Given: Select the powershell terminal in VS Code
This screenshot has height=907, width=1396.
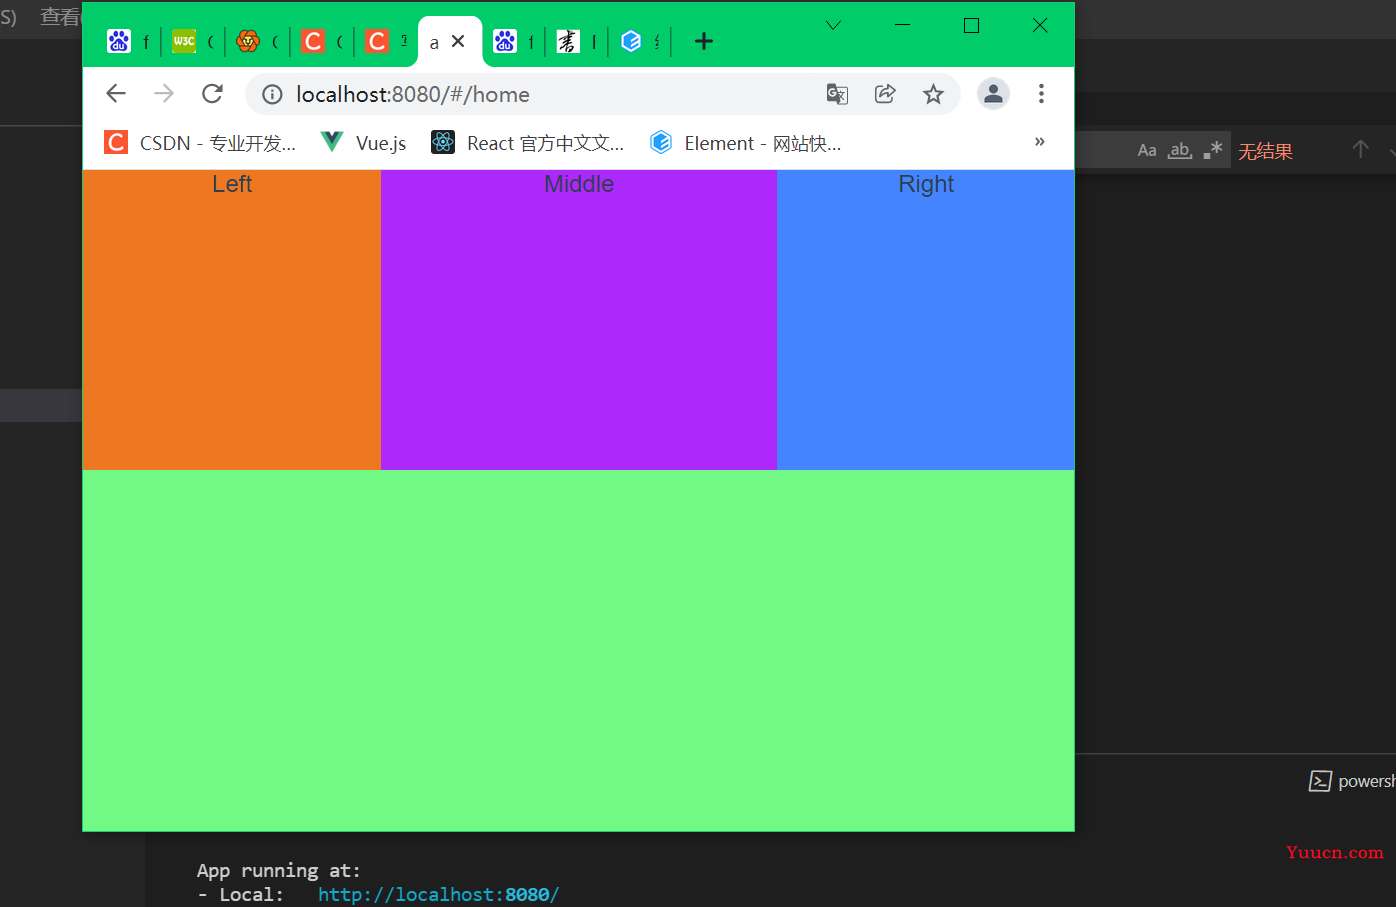Looking at the screenshot, I should [1352, 781].
